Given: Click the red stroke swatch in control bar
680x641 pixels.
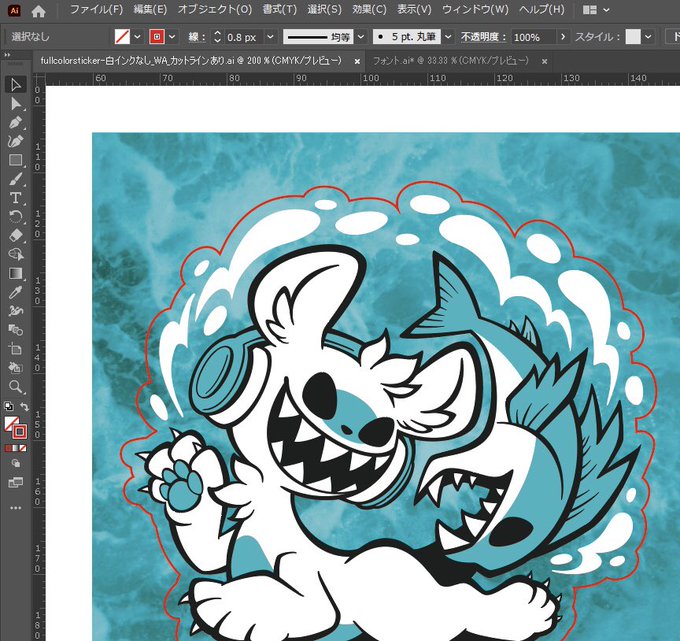Looking at the screenshot, I should pos(157,37).
